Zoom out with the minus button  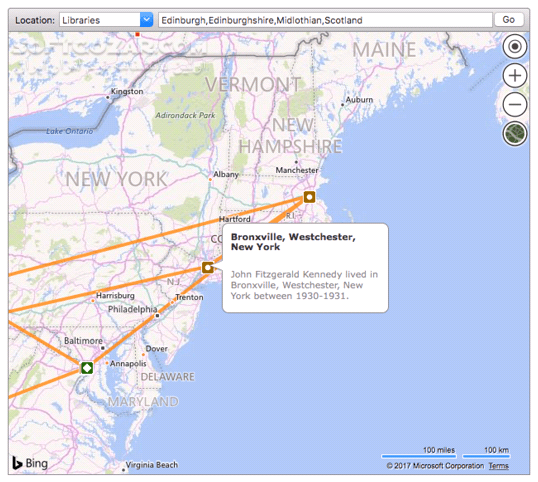515,104
